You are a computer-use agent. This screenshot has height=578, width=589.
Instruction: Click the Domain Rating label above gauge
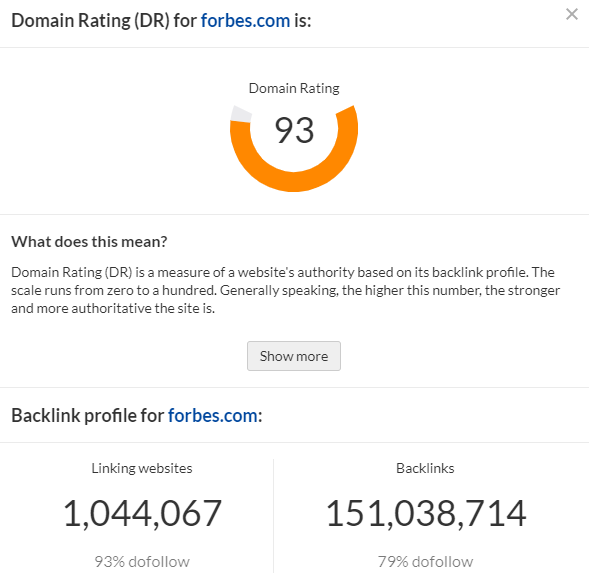pyautogui.click(x=294, y=88)
